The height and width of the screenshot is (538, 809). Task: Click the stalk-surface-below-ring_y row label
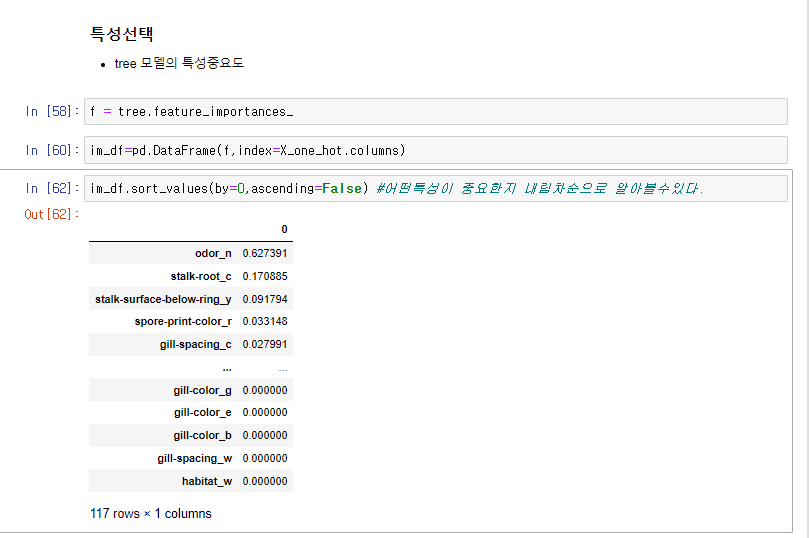(x=163, y=299)
